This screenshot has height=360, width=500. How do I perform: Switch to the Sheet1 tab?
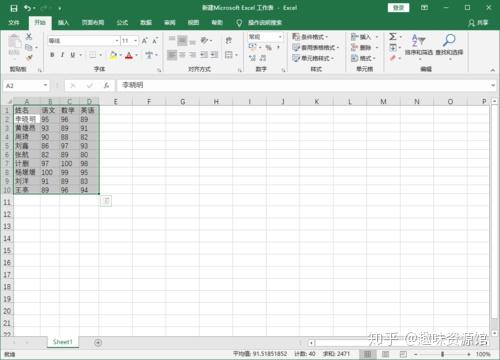click(63, 342)
